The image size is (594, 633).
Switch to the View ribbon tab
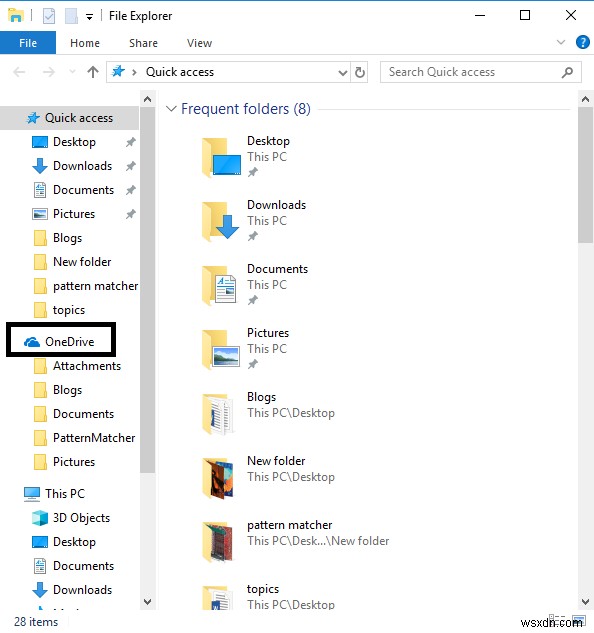[199, 43]
